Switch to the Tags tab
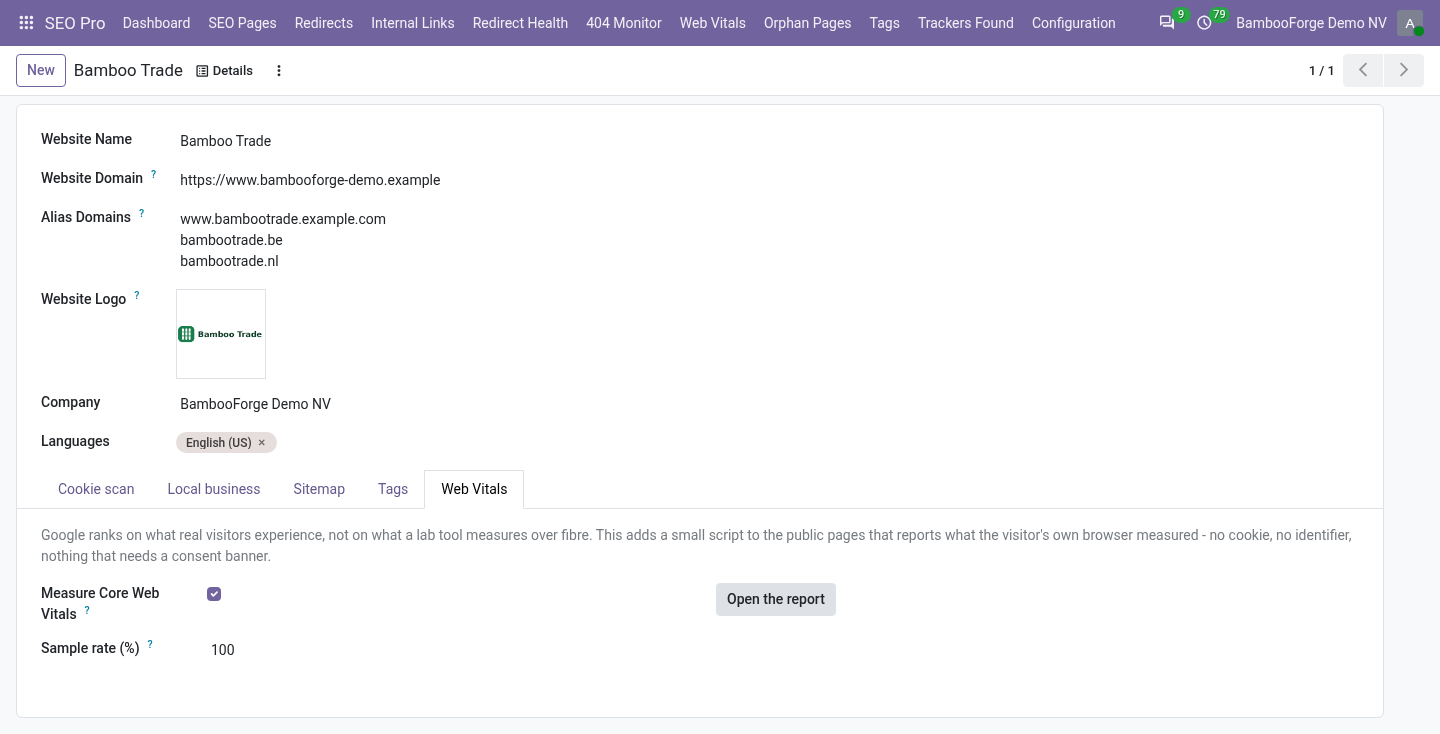 [x=393, y=489]
